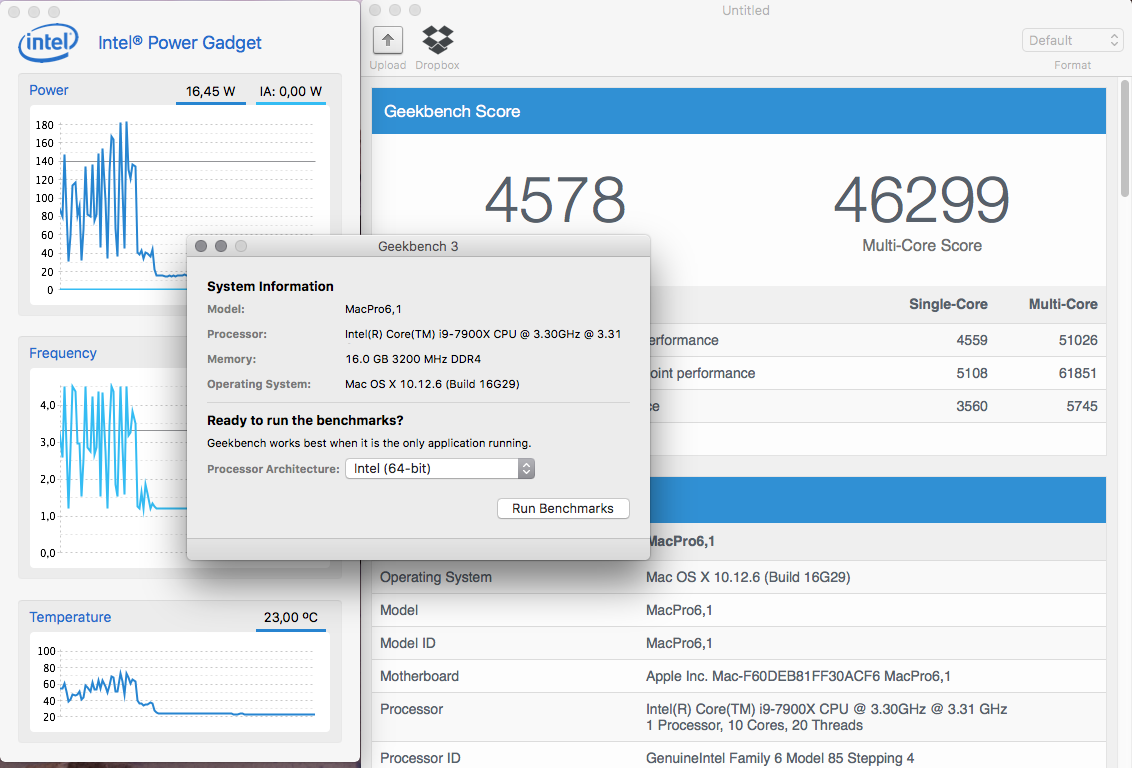The height and width of the screenshot is (768, 1132).
Task: Click the Multi-Core Score label
Action: (922, 245)
